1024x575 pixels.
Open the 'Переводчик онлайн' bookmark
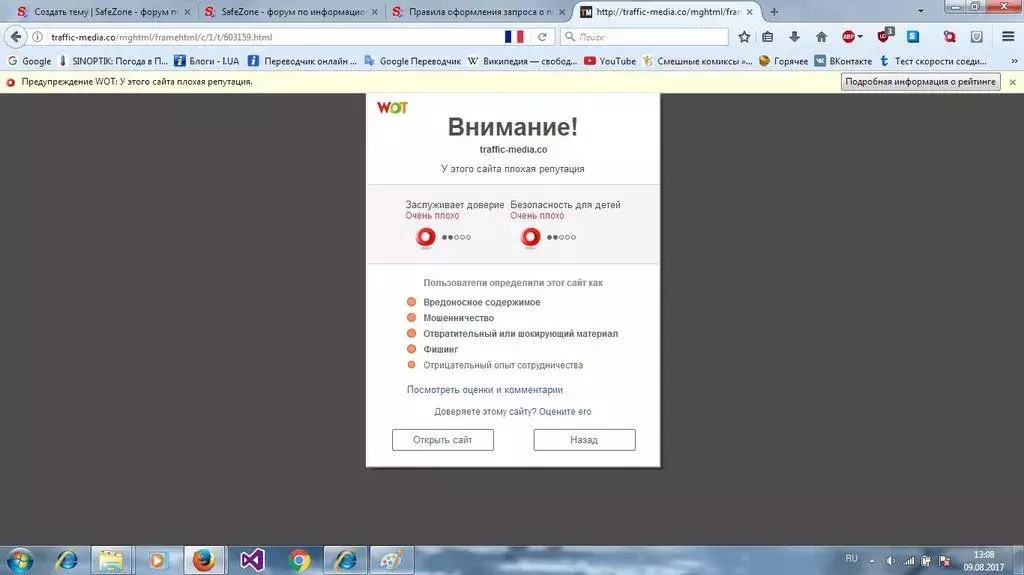pyautogui.click(x=302, y=61)
